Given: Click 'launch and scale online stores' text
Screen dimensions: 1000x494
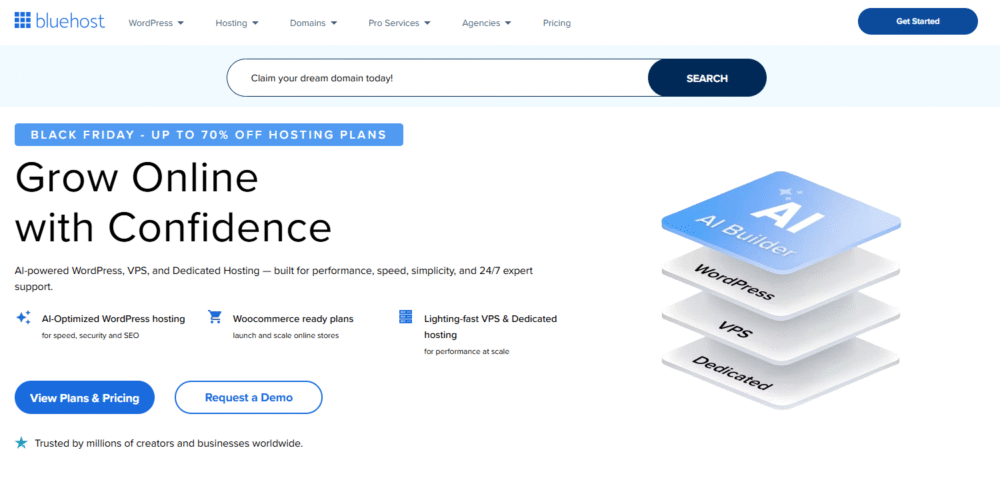Looking at the screenshot, I should tap(286, 335).
